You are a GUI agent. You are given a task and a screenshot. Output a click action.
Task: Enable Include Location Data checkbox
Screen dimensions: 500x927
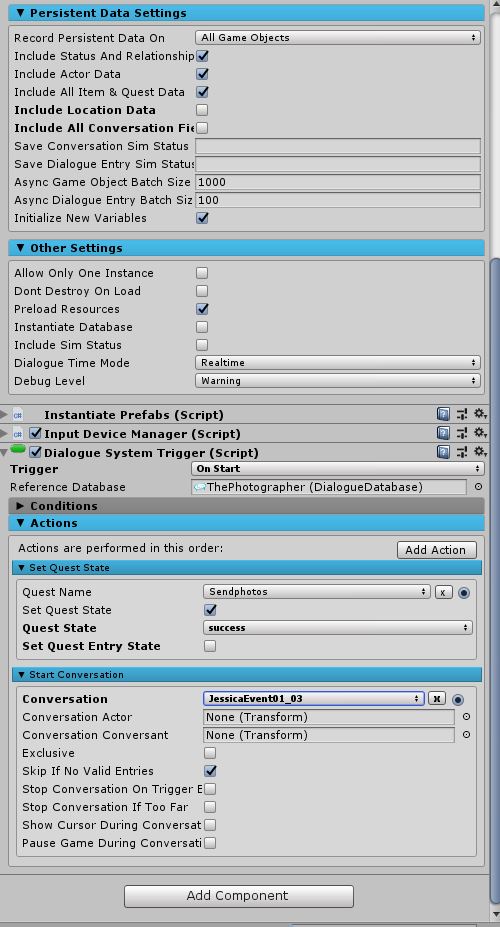point(202,110)
